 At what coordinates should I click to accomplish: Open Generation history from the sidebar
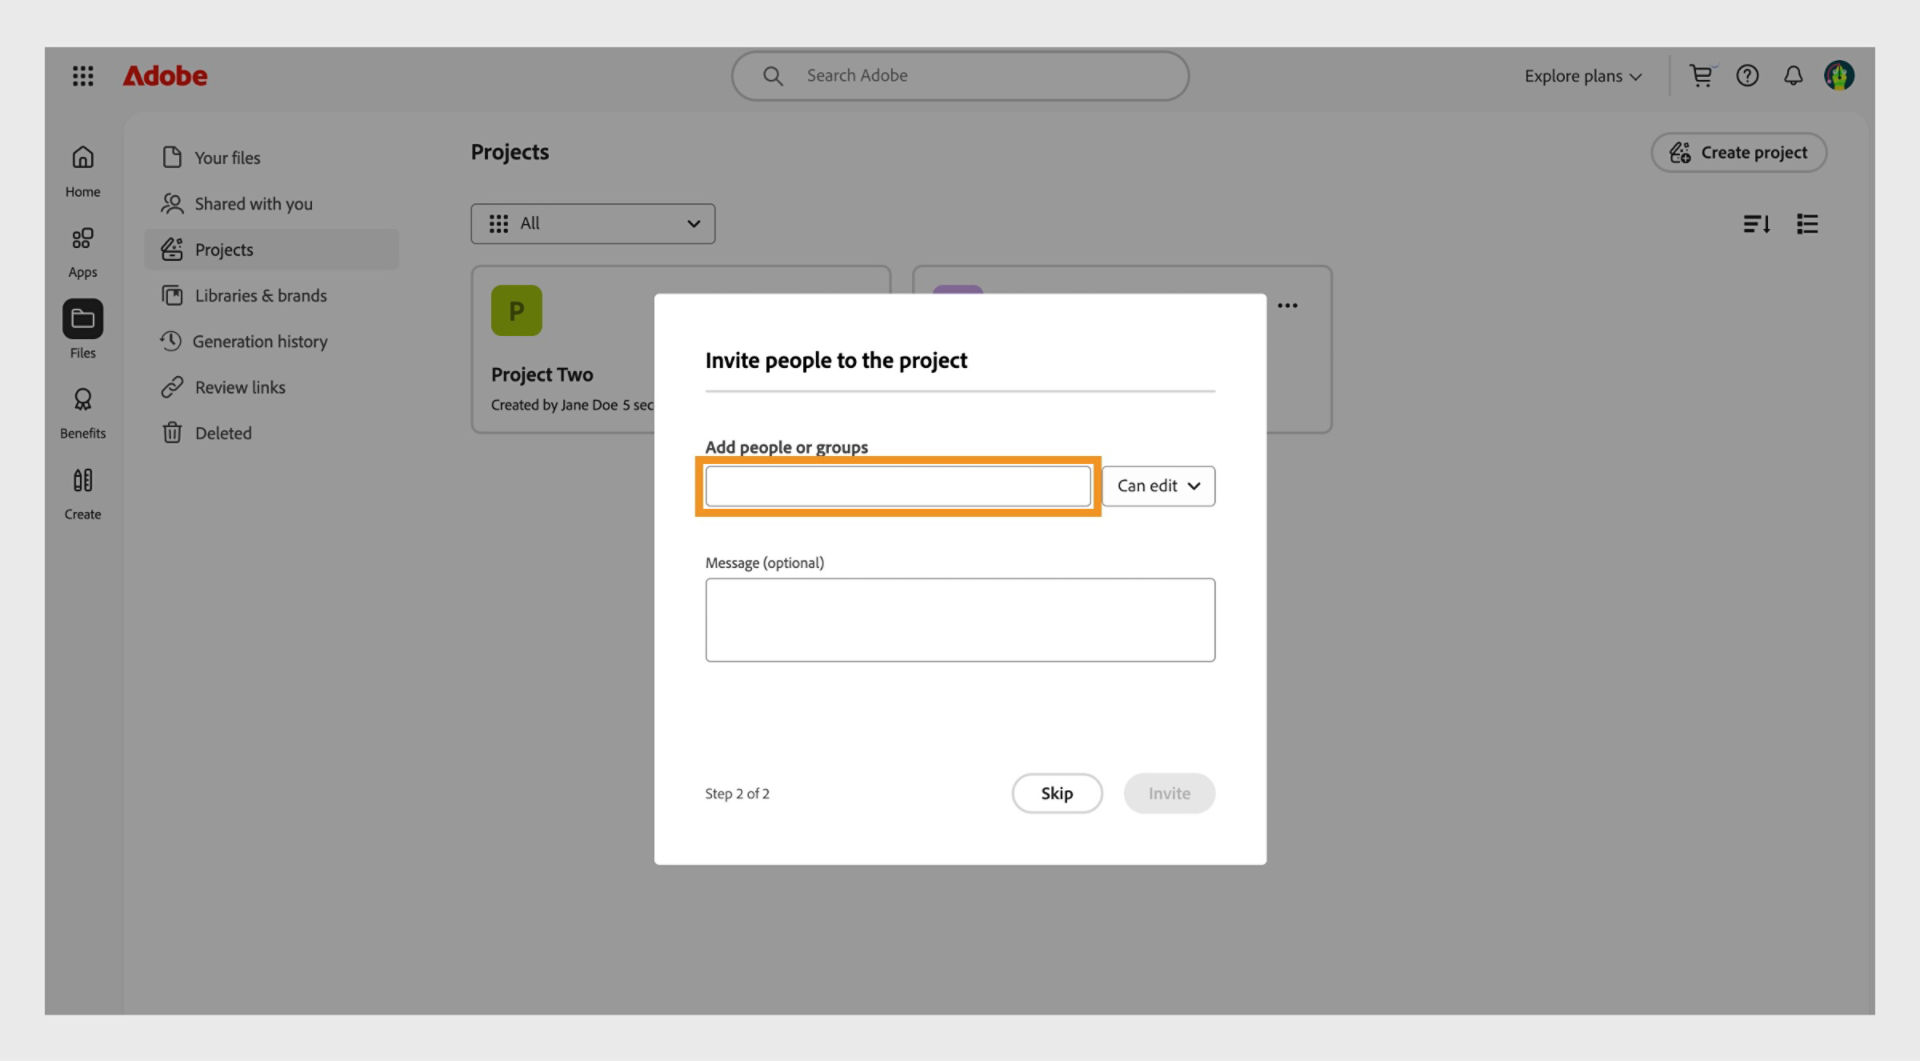tap(260, 341)
